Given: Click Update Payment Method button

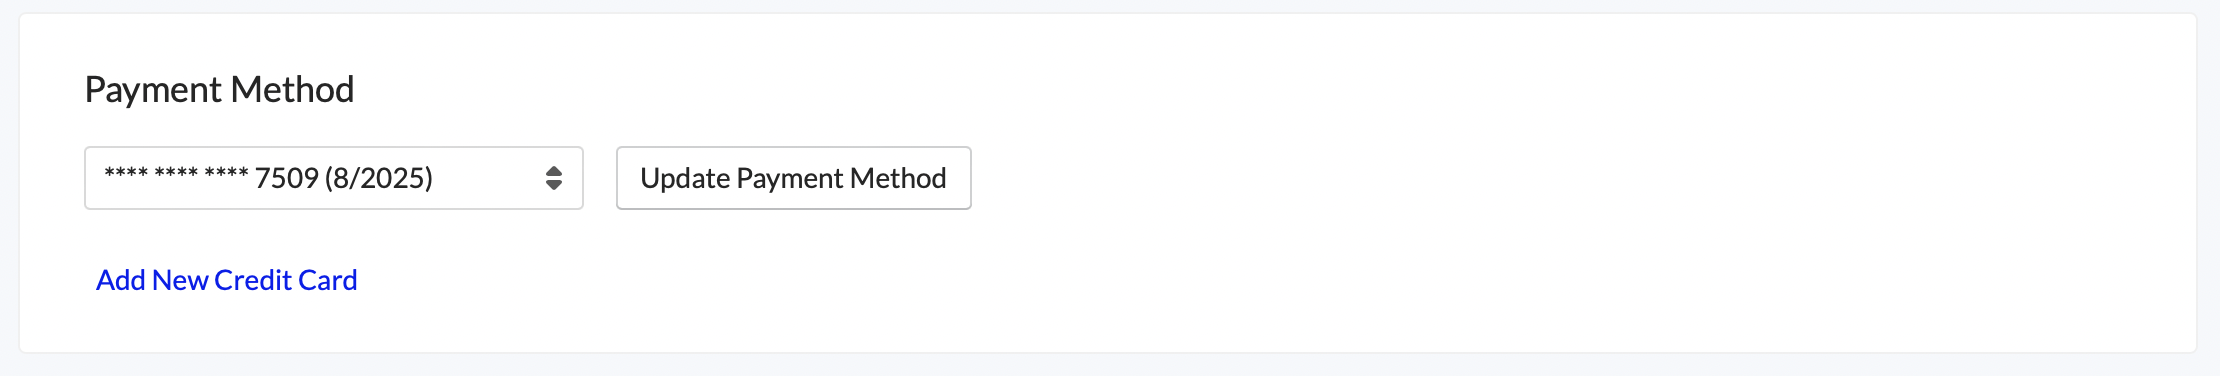Looking at the screenshot, I should 793,178.
